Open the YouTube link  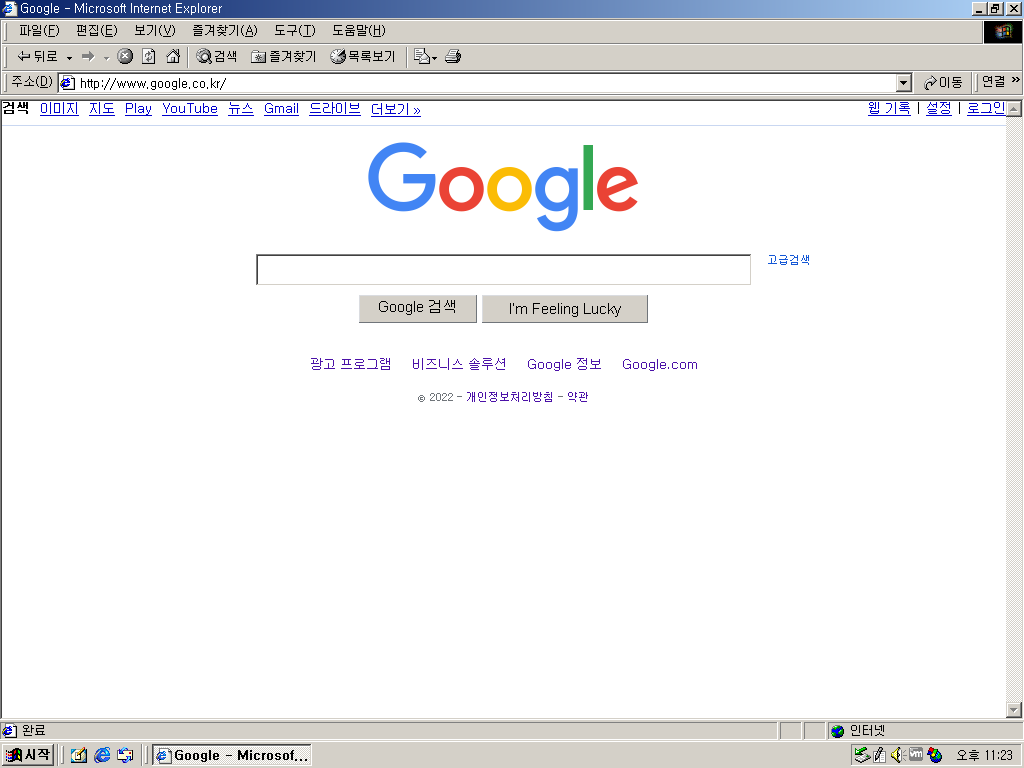pos(190,108)
